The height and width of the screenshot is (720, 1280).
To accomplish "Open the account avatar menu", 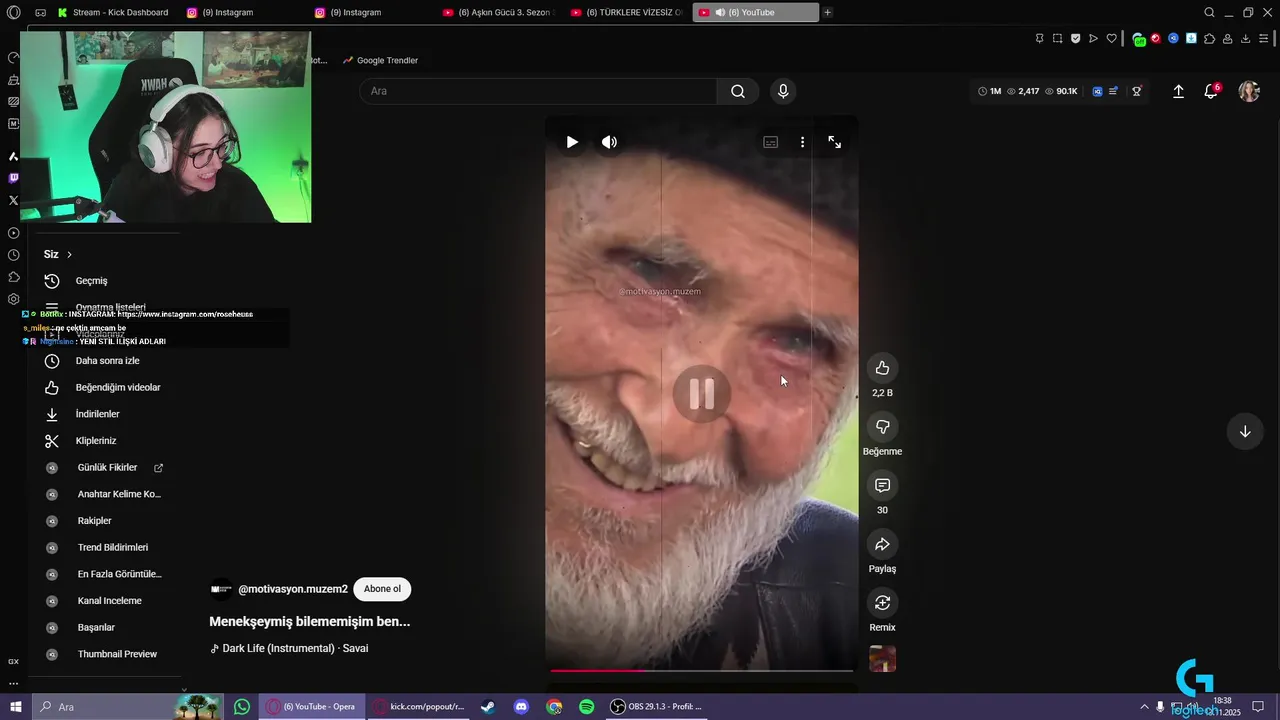I will click(x=1249, y=91).
